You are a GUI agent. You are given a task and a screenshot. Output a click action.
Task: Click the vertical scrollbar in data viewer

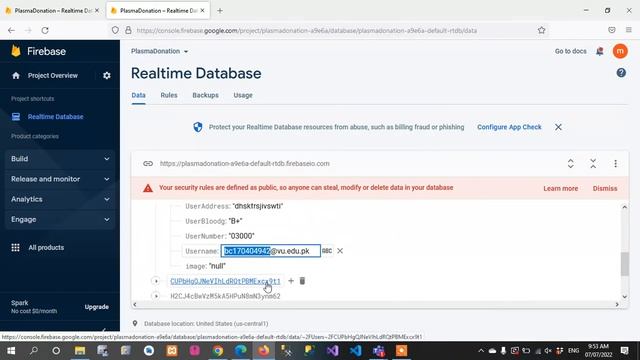coord(624,264)
